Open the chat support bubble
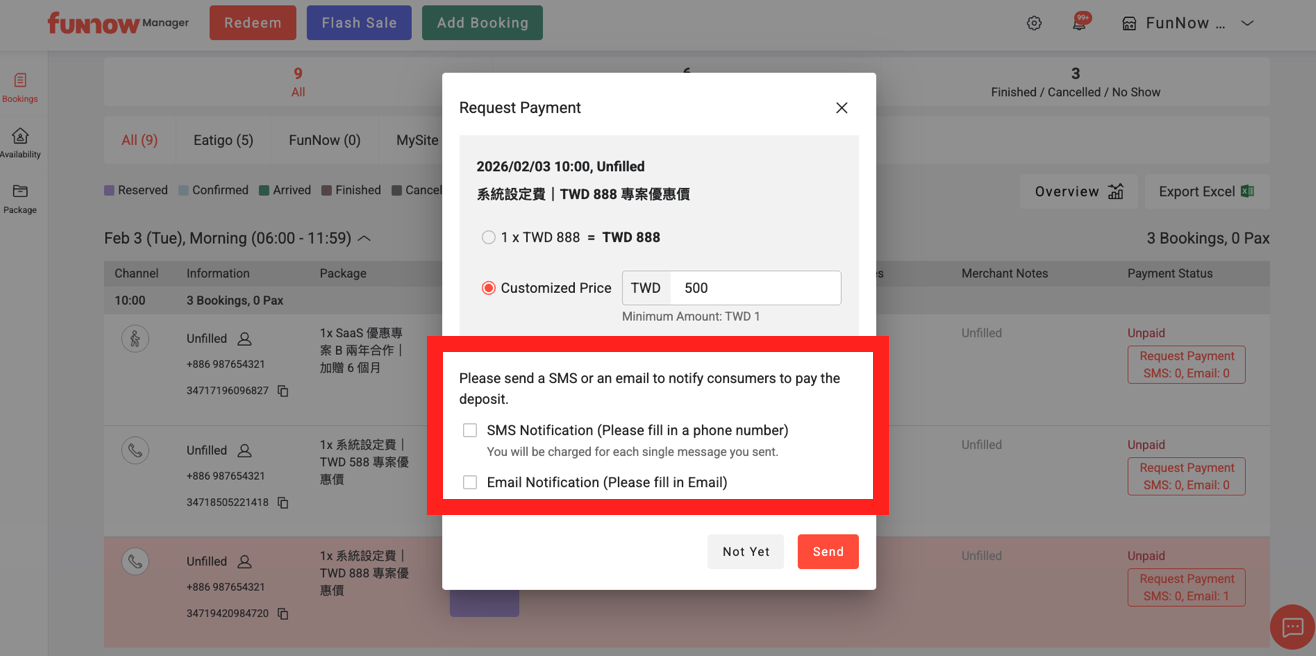The height and width of the screenshot is (656, 1316). tap(1292, 627)
